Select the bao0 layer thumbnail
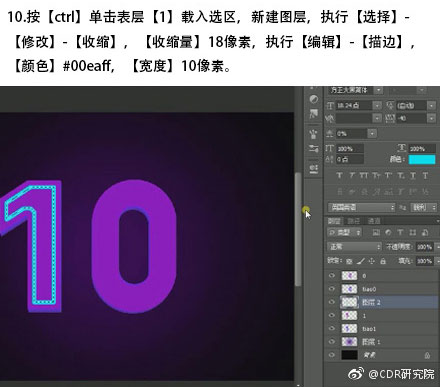The height and width of the screenshot is (387, 440). (x=349, y=289)
